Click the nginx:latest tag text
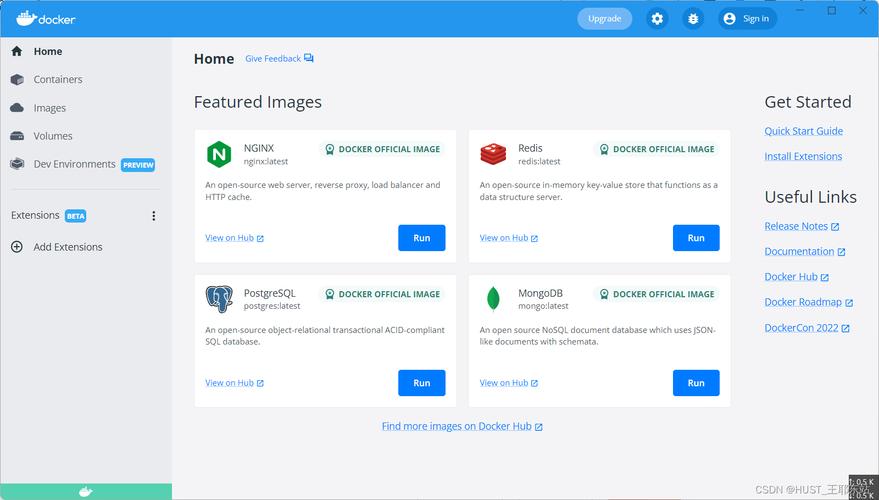The image size is (879, 500). coord(266,161)
